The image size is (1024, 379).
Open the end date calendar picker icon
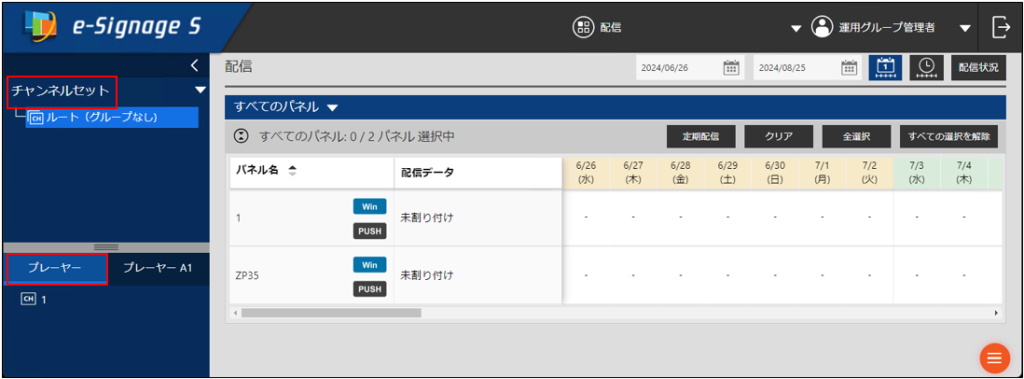tap(848, 67)
